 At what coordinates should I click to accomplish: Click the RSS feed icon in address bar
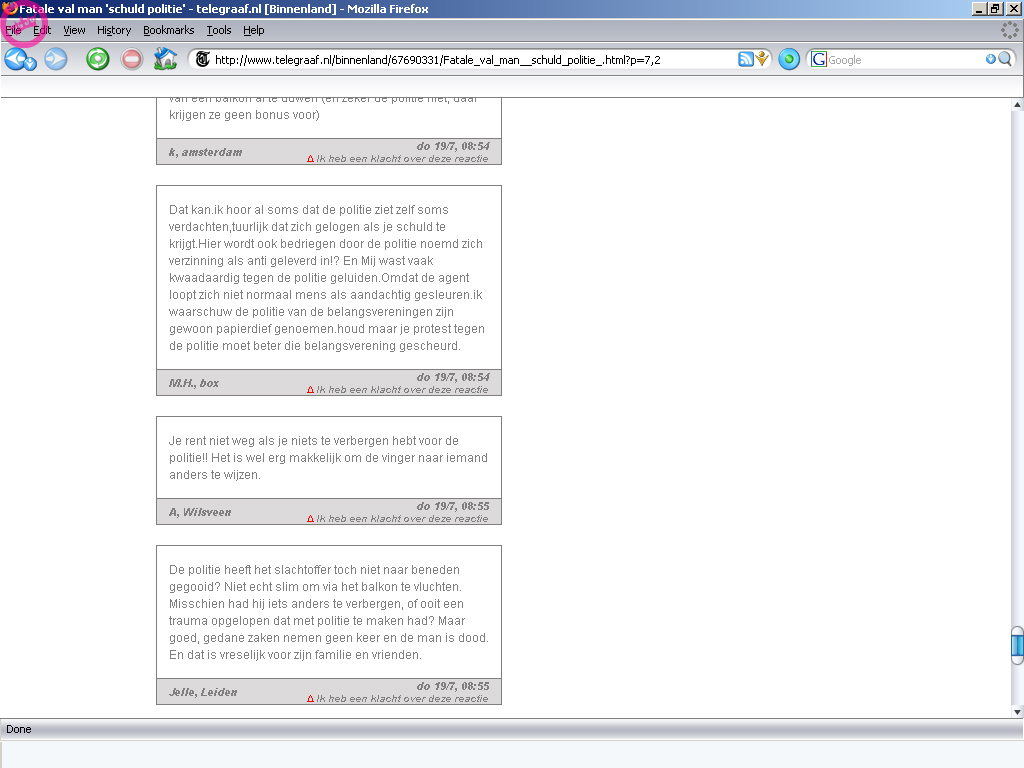[x=745, y=59]
